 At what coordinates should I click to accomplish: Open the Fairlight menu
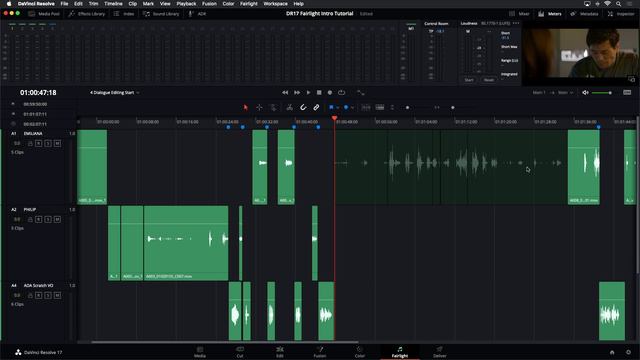[x=249, y=4]
